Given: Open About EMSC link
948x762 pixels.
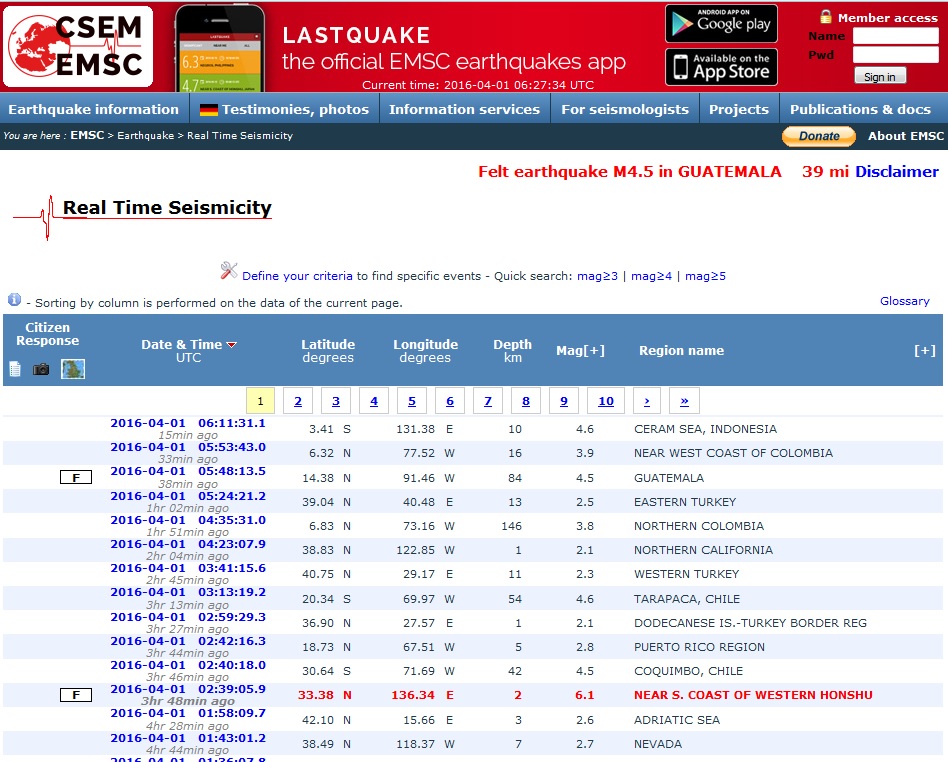Looking at the screenshot, I should pyautogui.click(x=906, y=136).
